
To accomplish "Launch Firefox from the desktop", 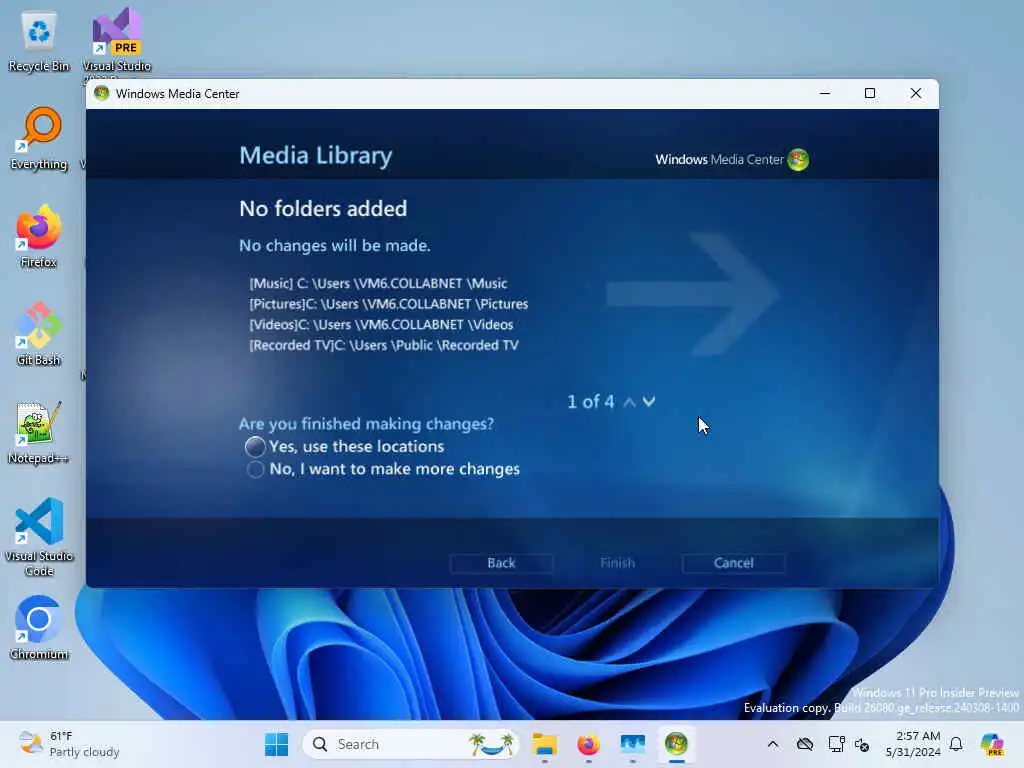I will click(x=39, y=236).
